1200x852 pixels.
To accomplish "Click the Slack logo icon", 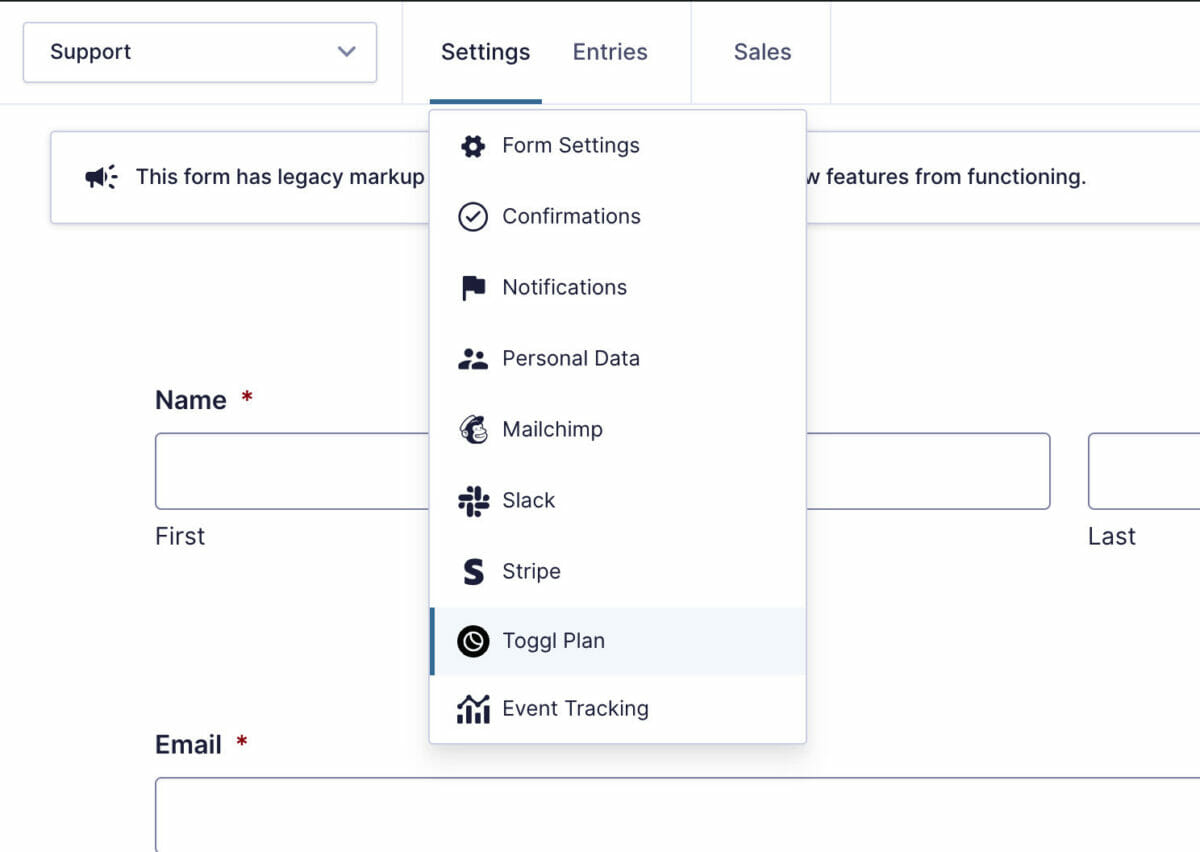I will tap(472, 501).
